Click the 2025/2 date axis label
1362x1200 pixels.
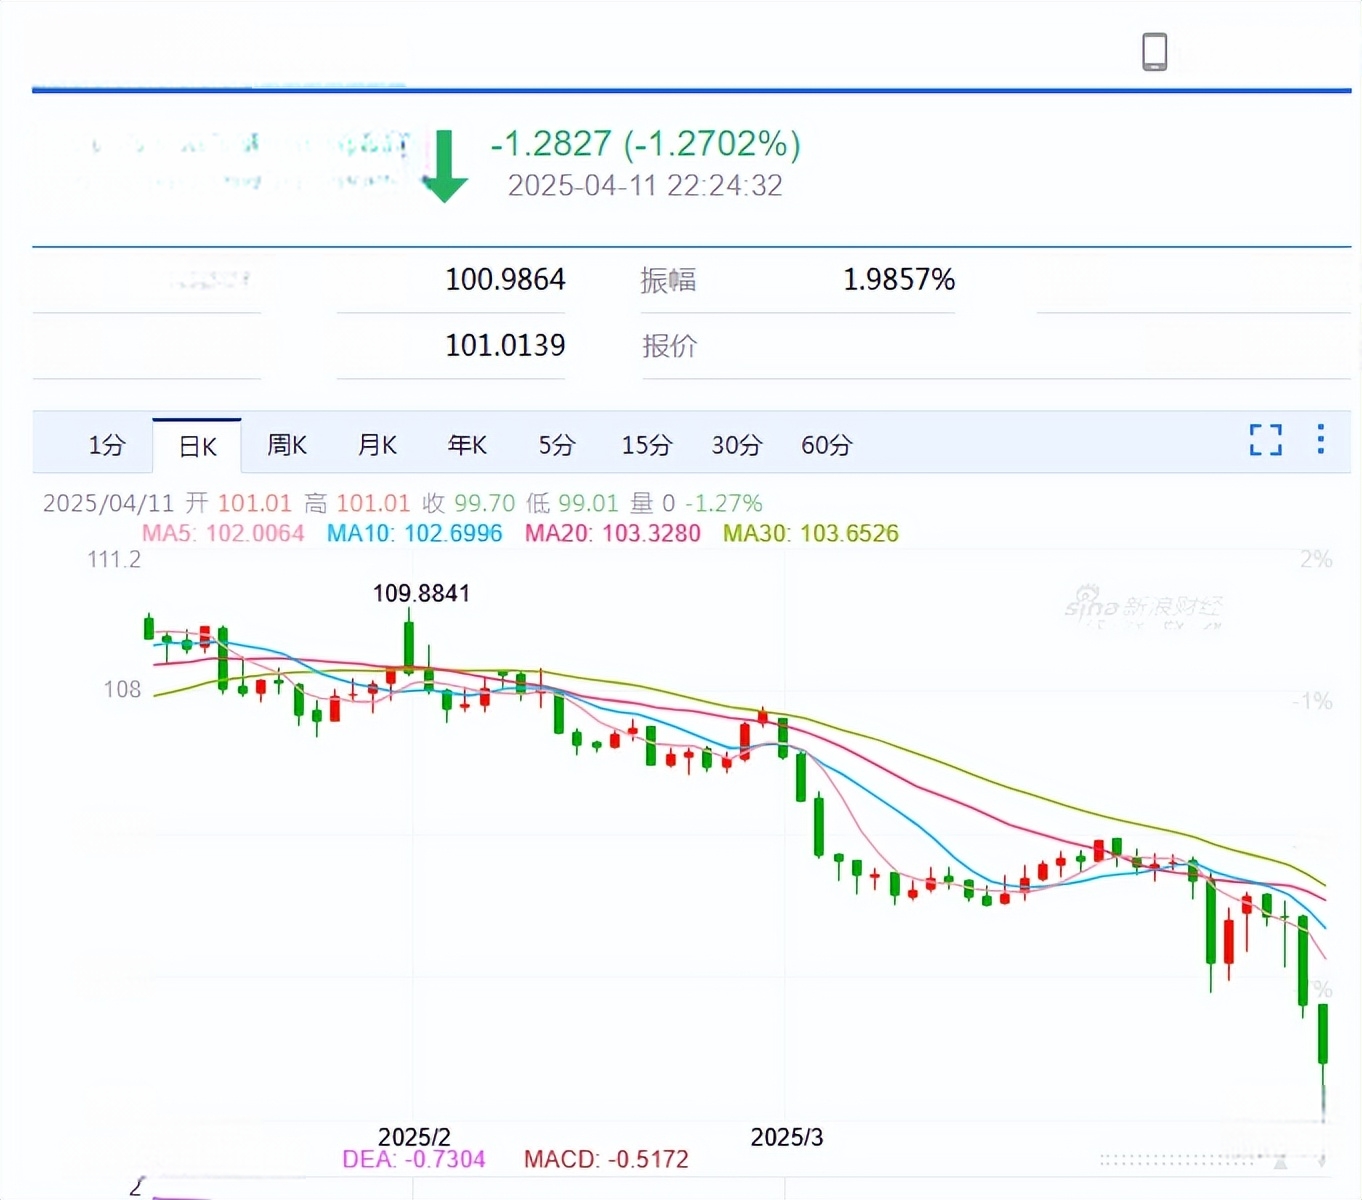pos(414,1137)
